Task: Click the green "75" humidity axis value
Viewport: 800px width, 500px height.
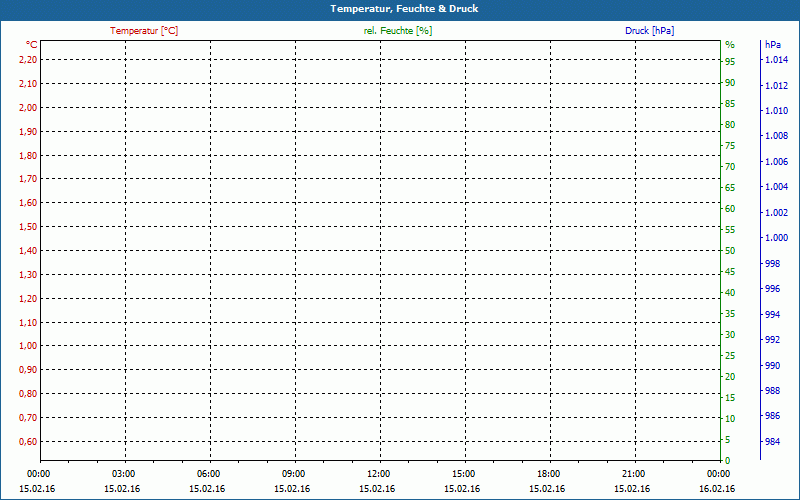Action: 730,146
